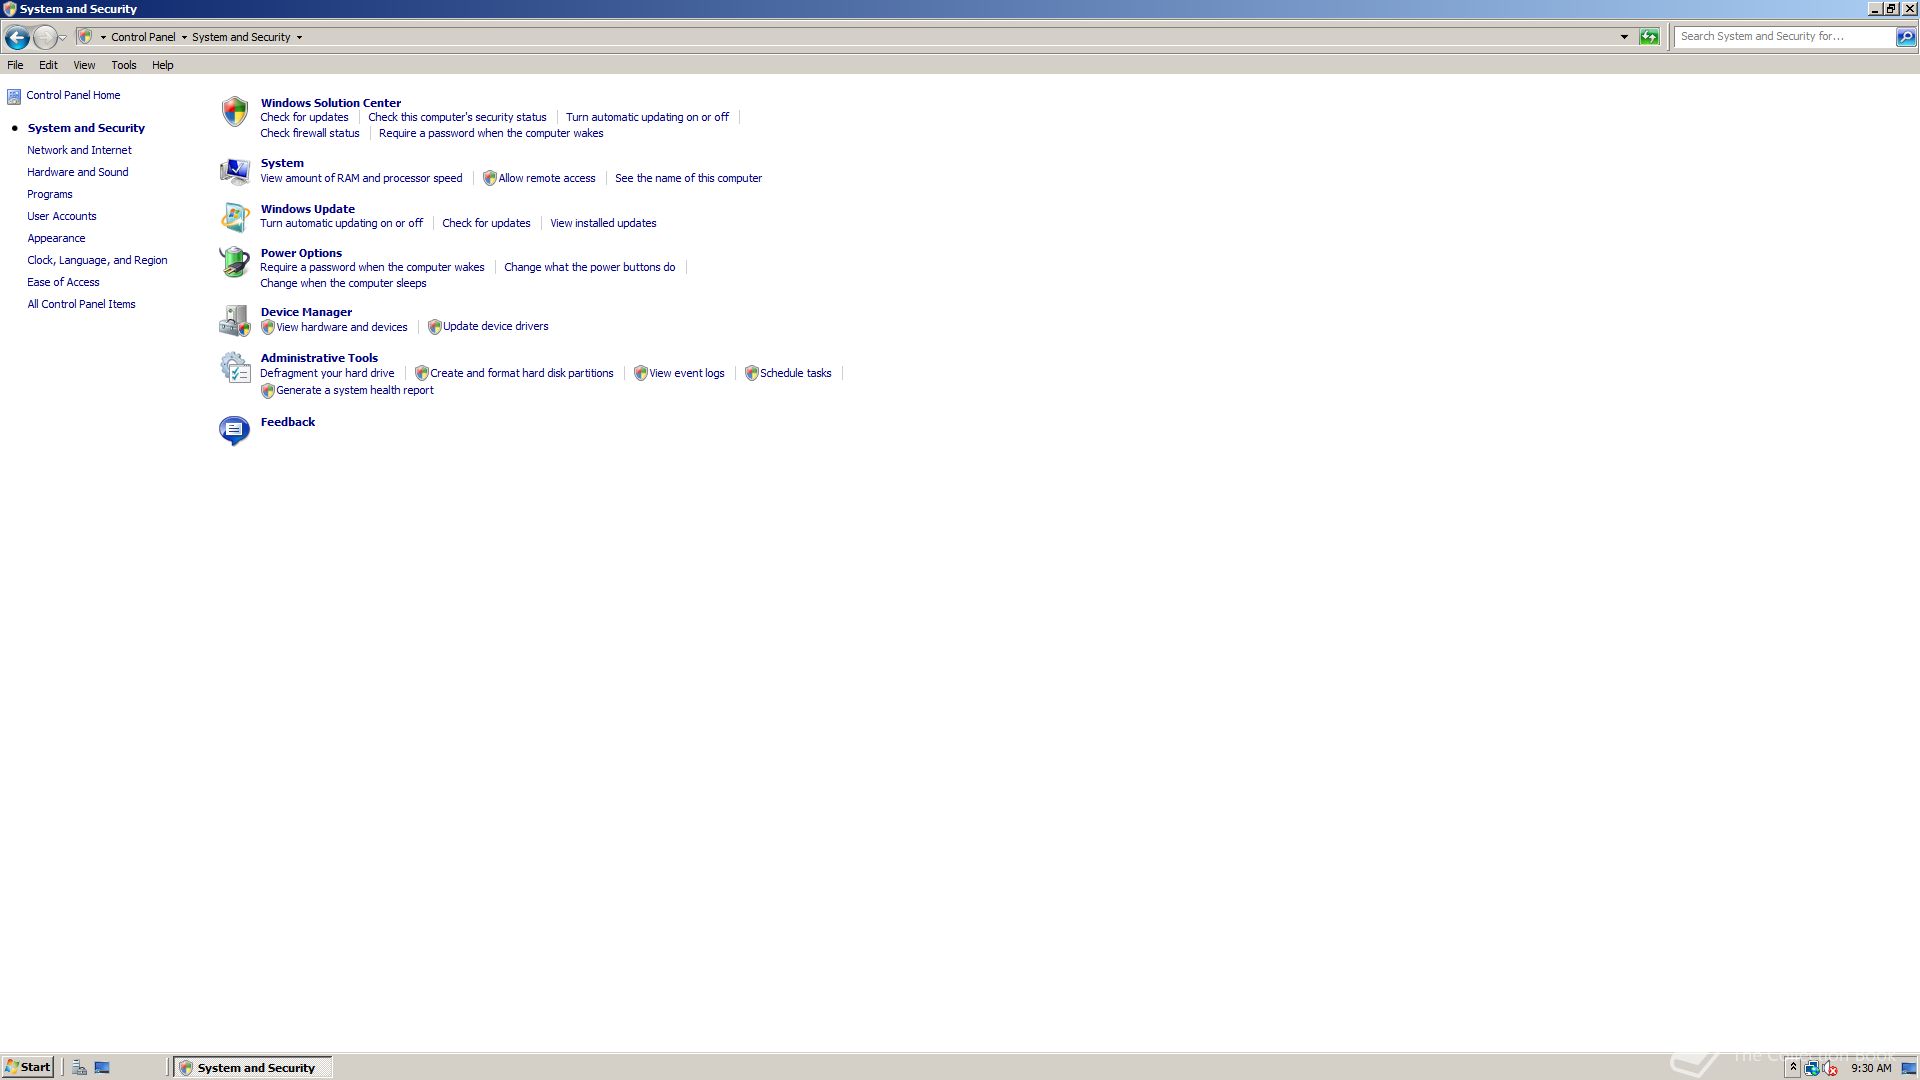
Task: Open Appearance category
Action: (x=56, y=239)
